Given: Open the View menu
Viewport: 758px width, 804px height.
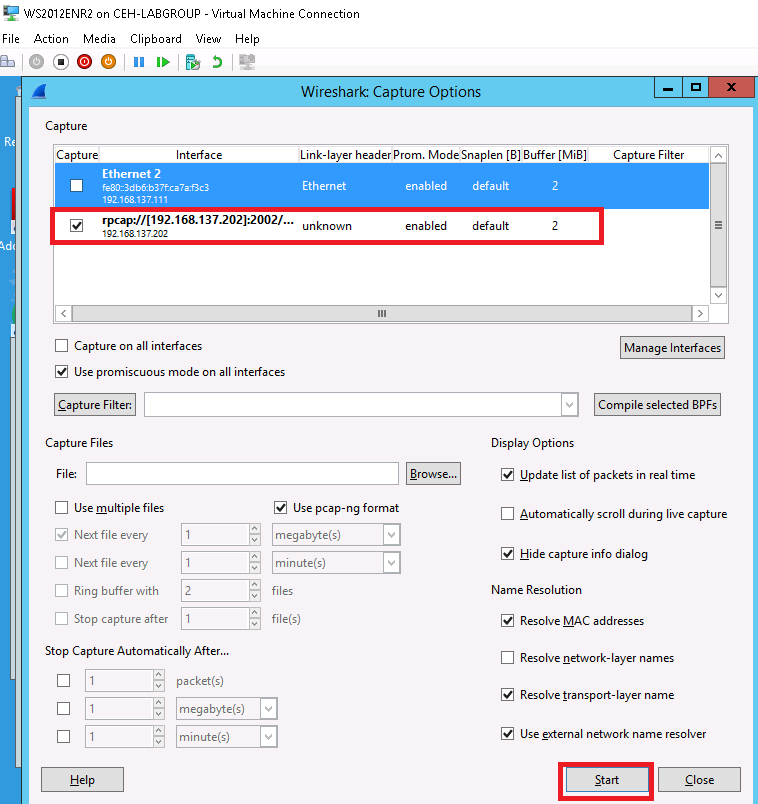Looking at the screenshot, I should (x=208, y=39).
